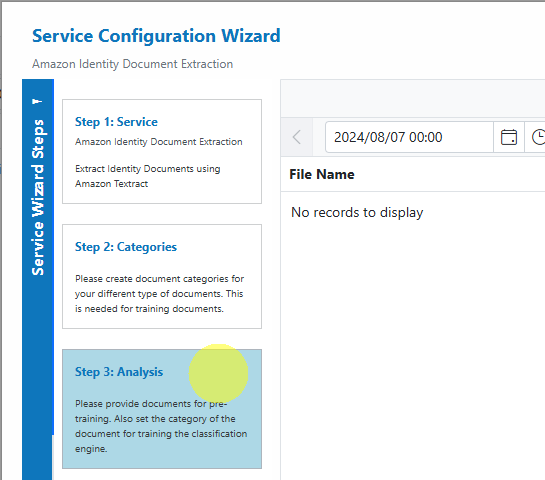
Task: Open the calendar date picker icon
Action: (x=509, y=137)
